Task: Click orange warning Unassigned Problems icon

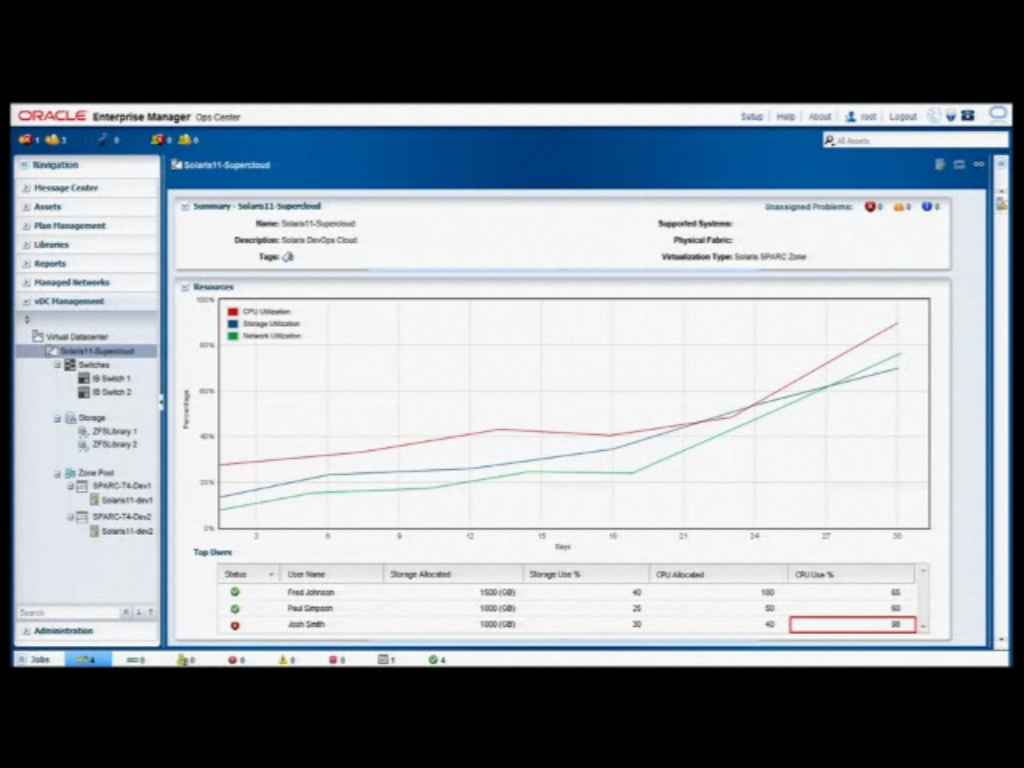Action: click(x=899, y=206)
